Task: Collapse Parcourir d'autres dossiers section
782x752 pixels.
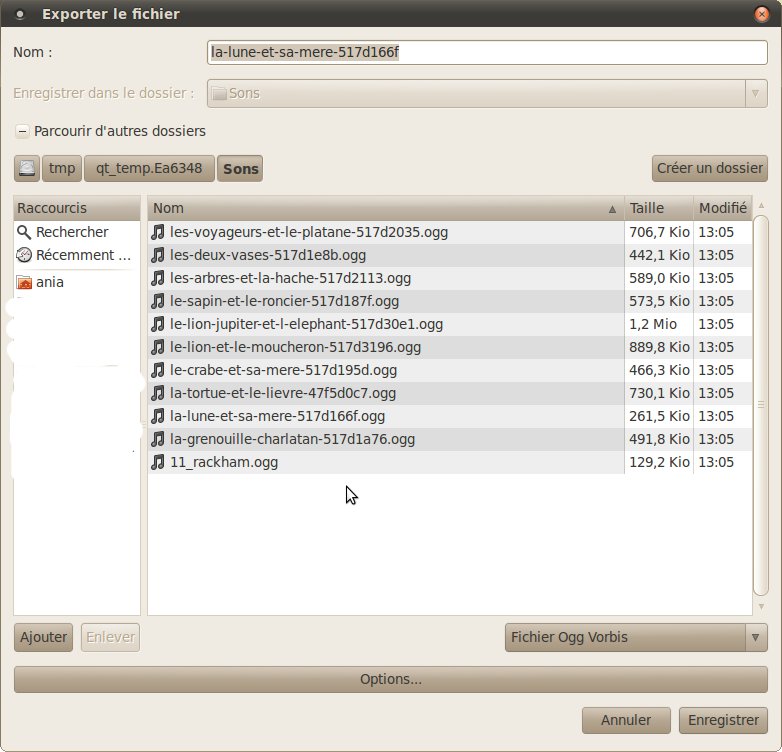Action: point(22,131)
